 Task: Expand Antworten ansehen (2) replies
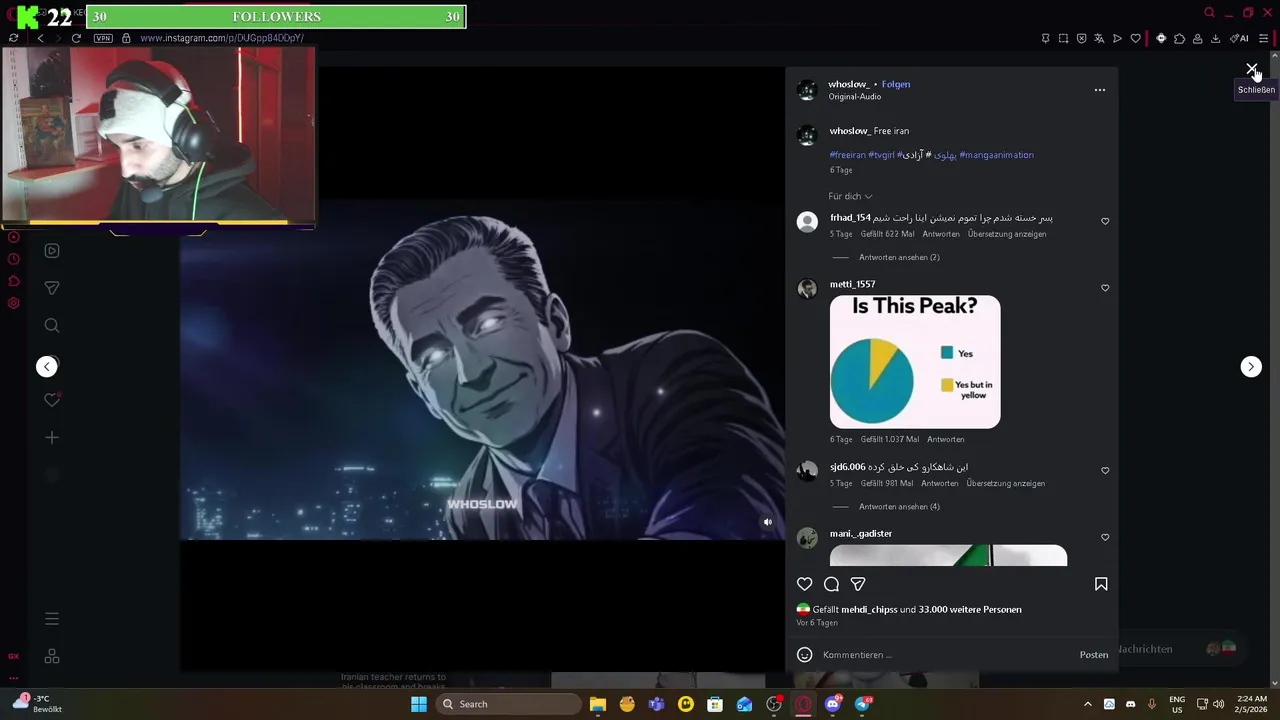click(x=899, y=257)
